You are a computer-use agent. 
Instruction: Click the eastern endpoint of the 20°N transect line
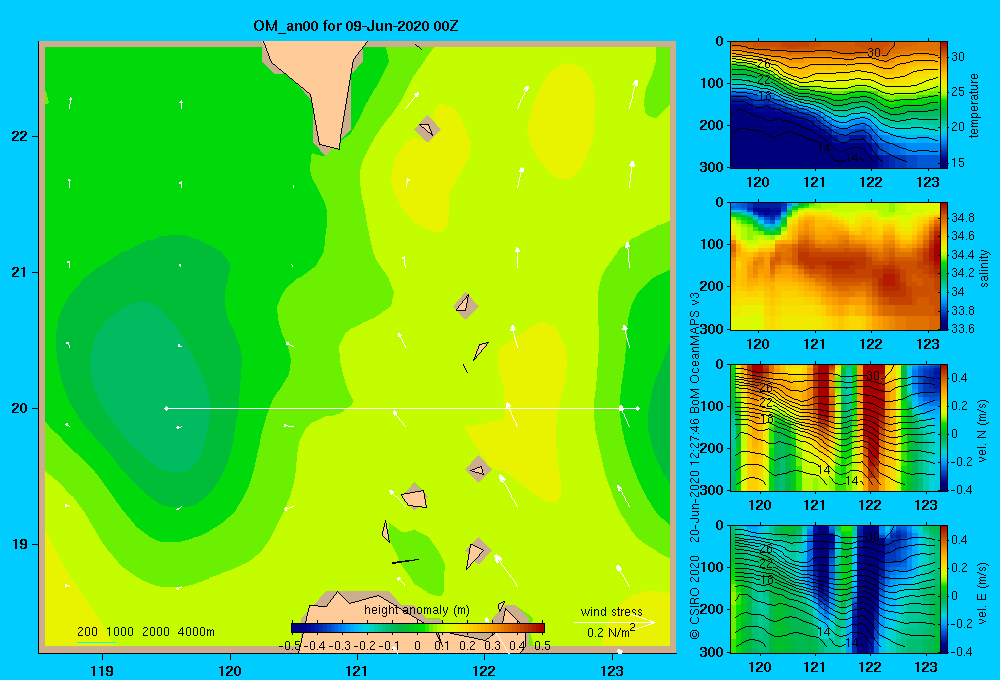637,408
